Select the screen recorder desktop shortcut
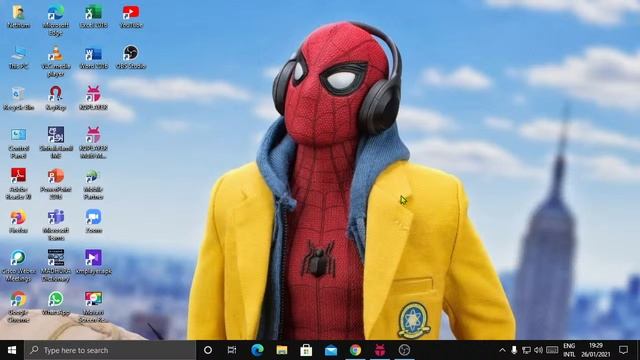 tap(93, 307)
